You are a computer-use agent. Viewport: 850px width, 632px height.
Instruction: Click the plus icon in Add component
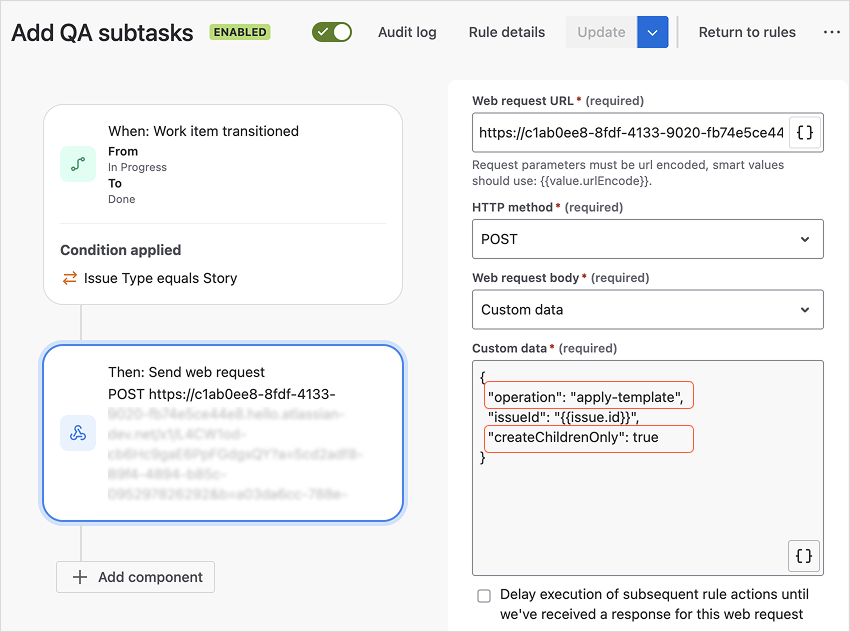point(78,577)
